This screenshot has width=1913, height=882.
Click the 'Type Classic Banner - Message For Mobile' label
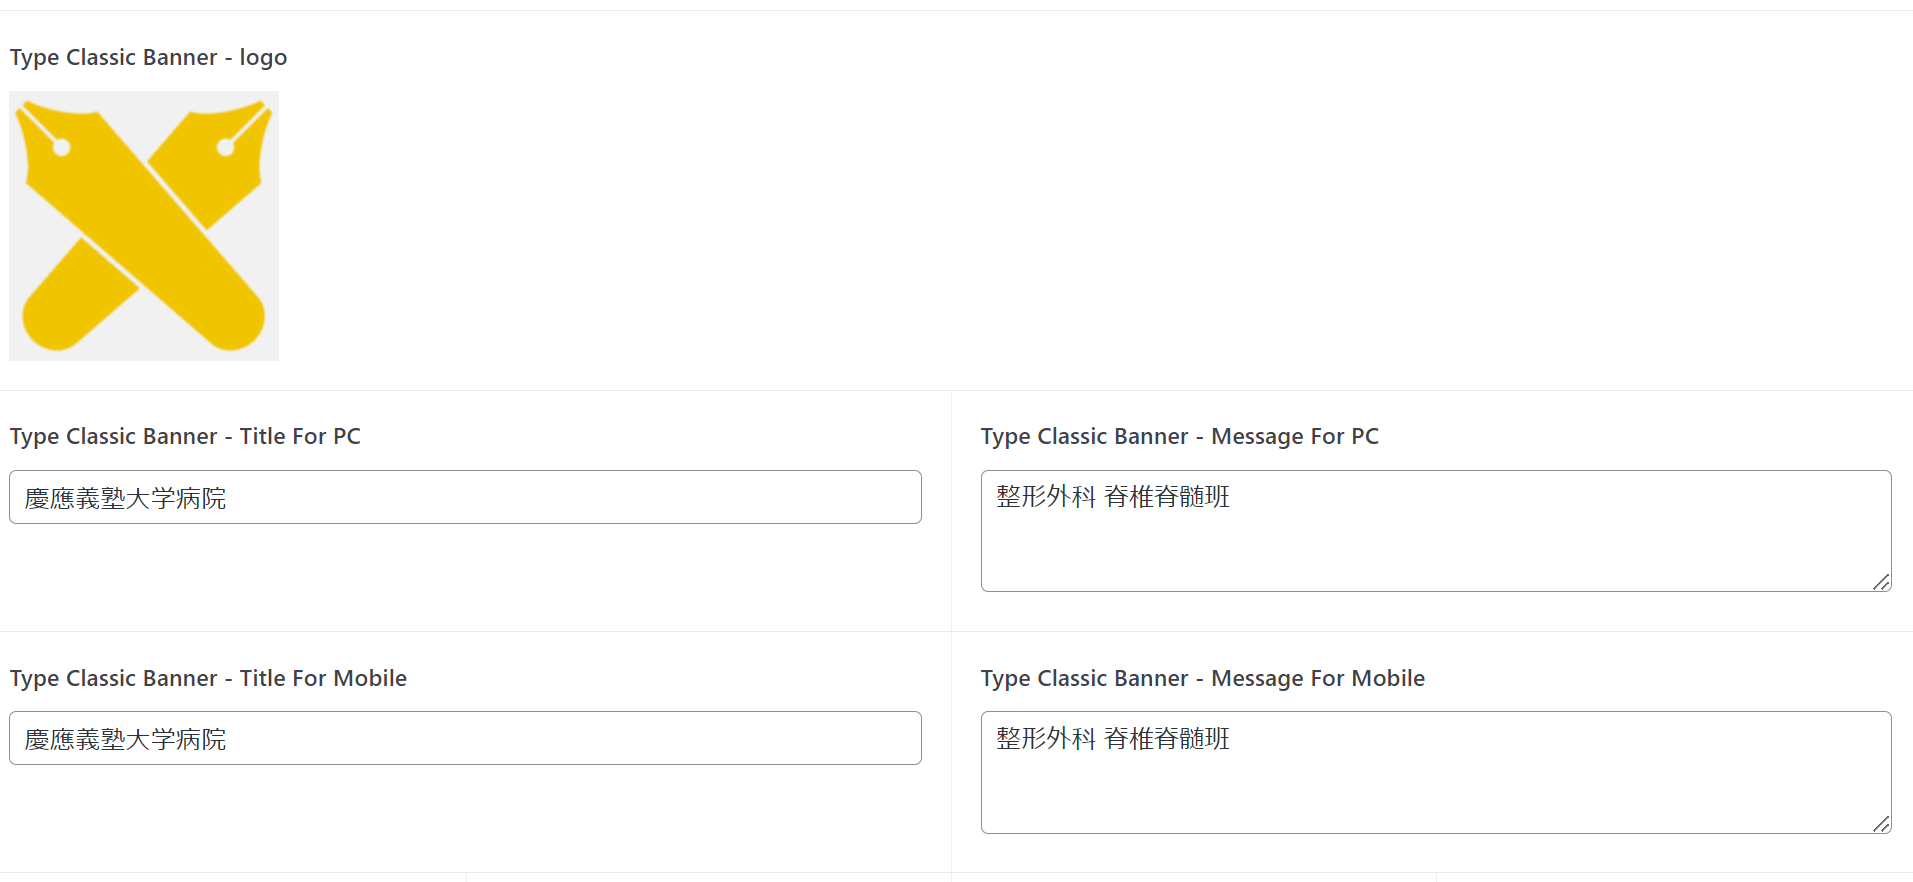click(x=1203, y=678)
